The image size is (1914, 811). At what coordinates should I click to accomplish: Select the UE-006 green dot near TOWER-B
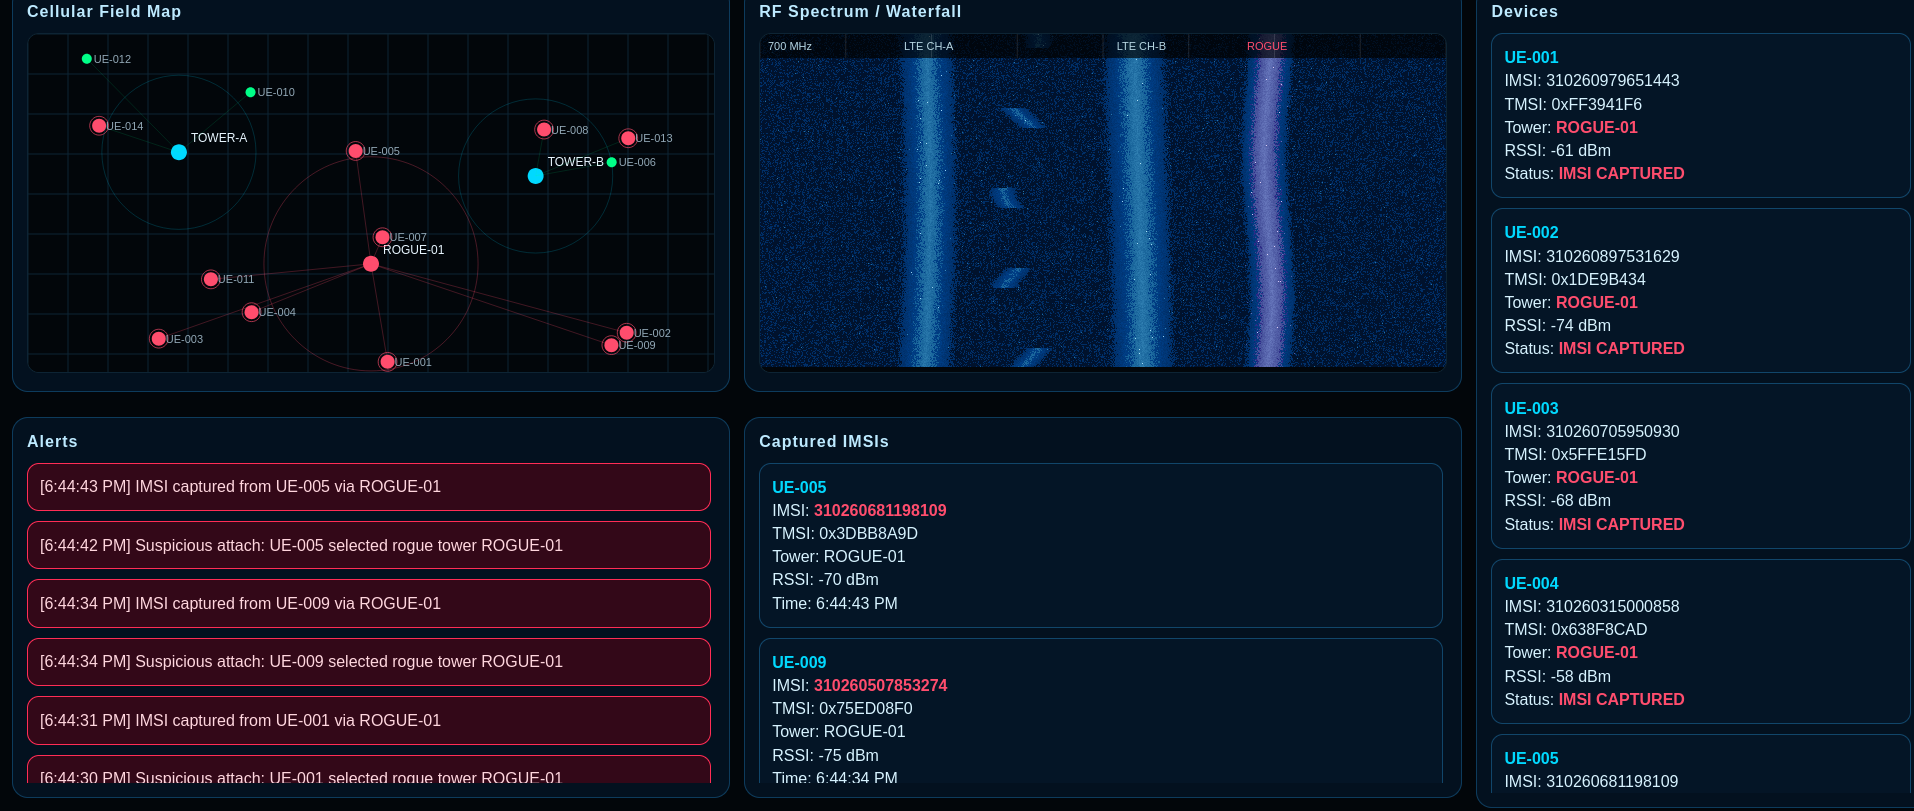click(612, 162)
